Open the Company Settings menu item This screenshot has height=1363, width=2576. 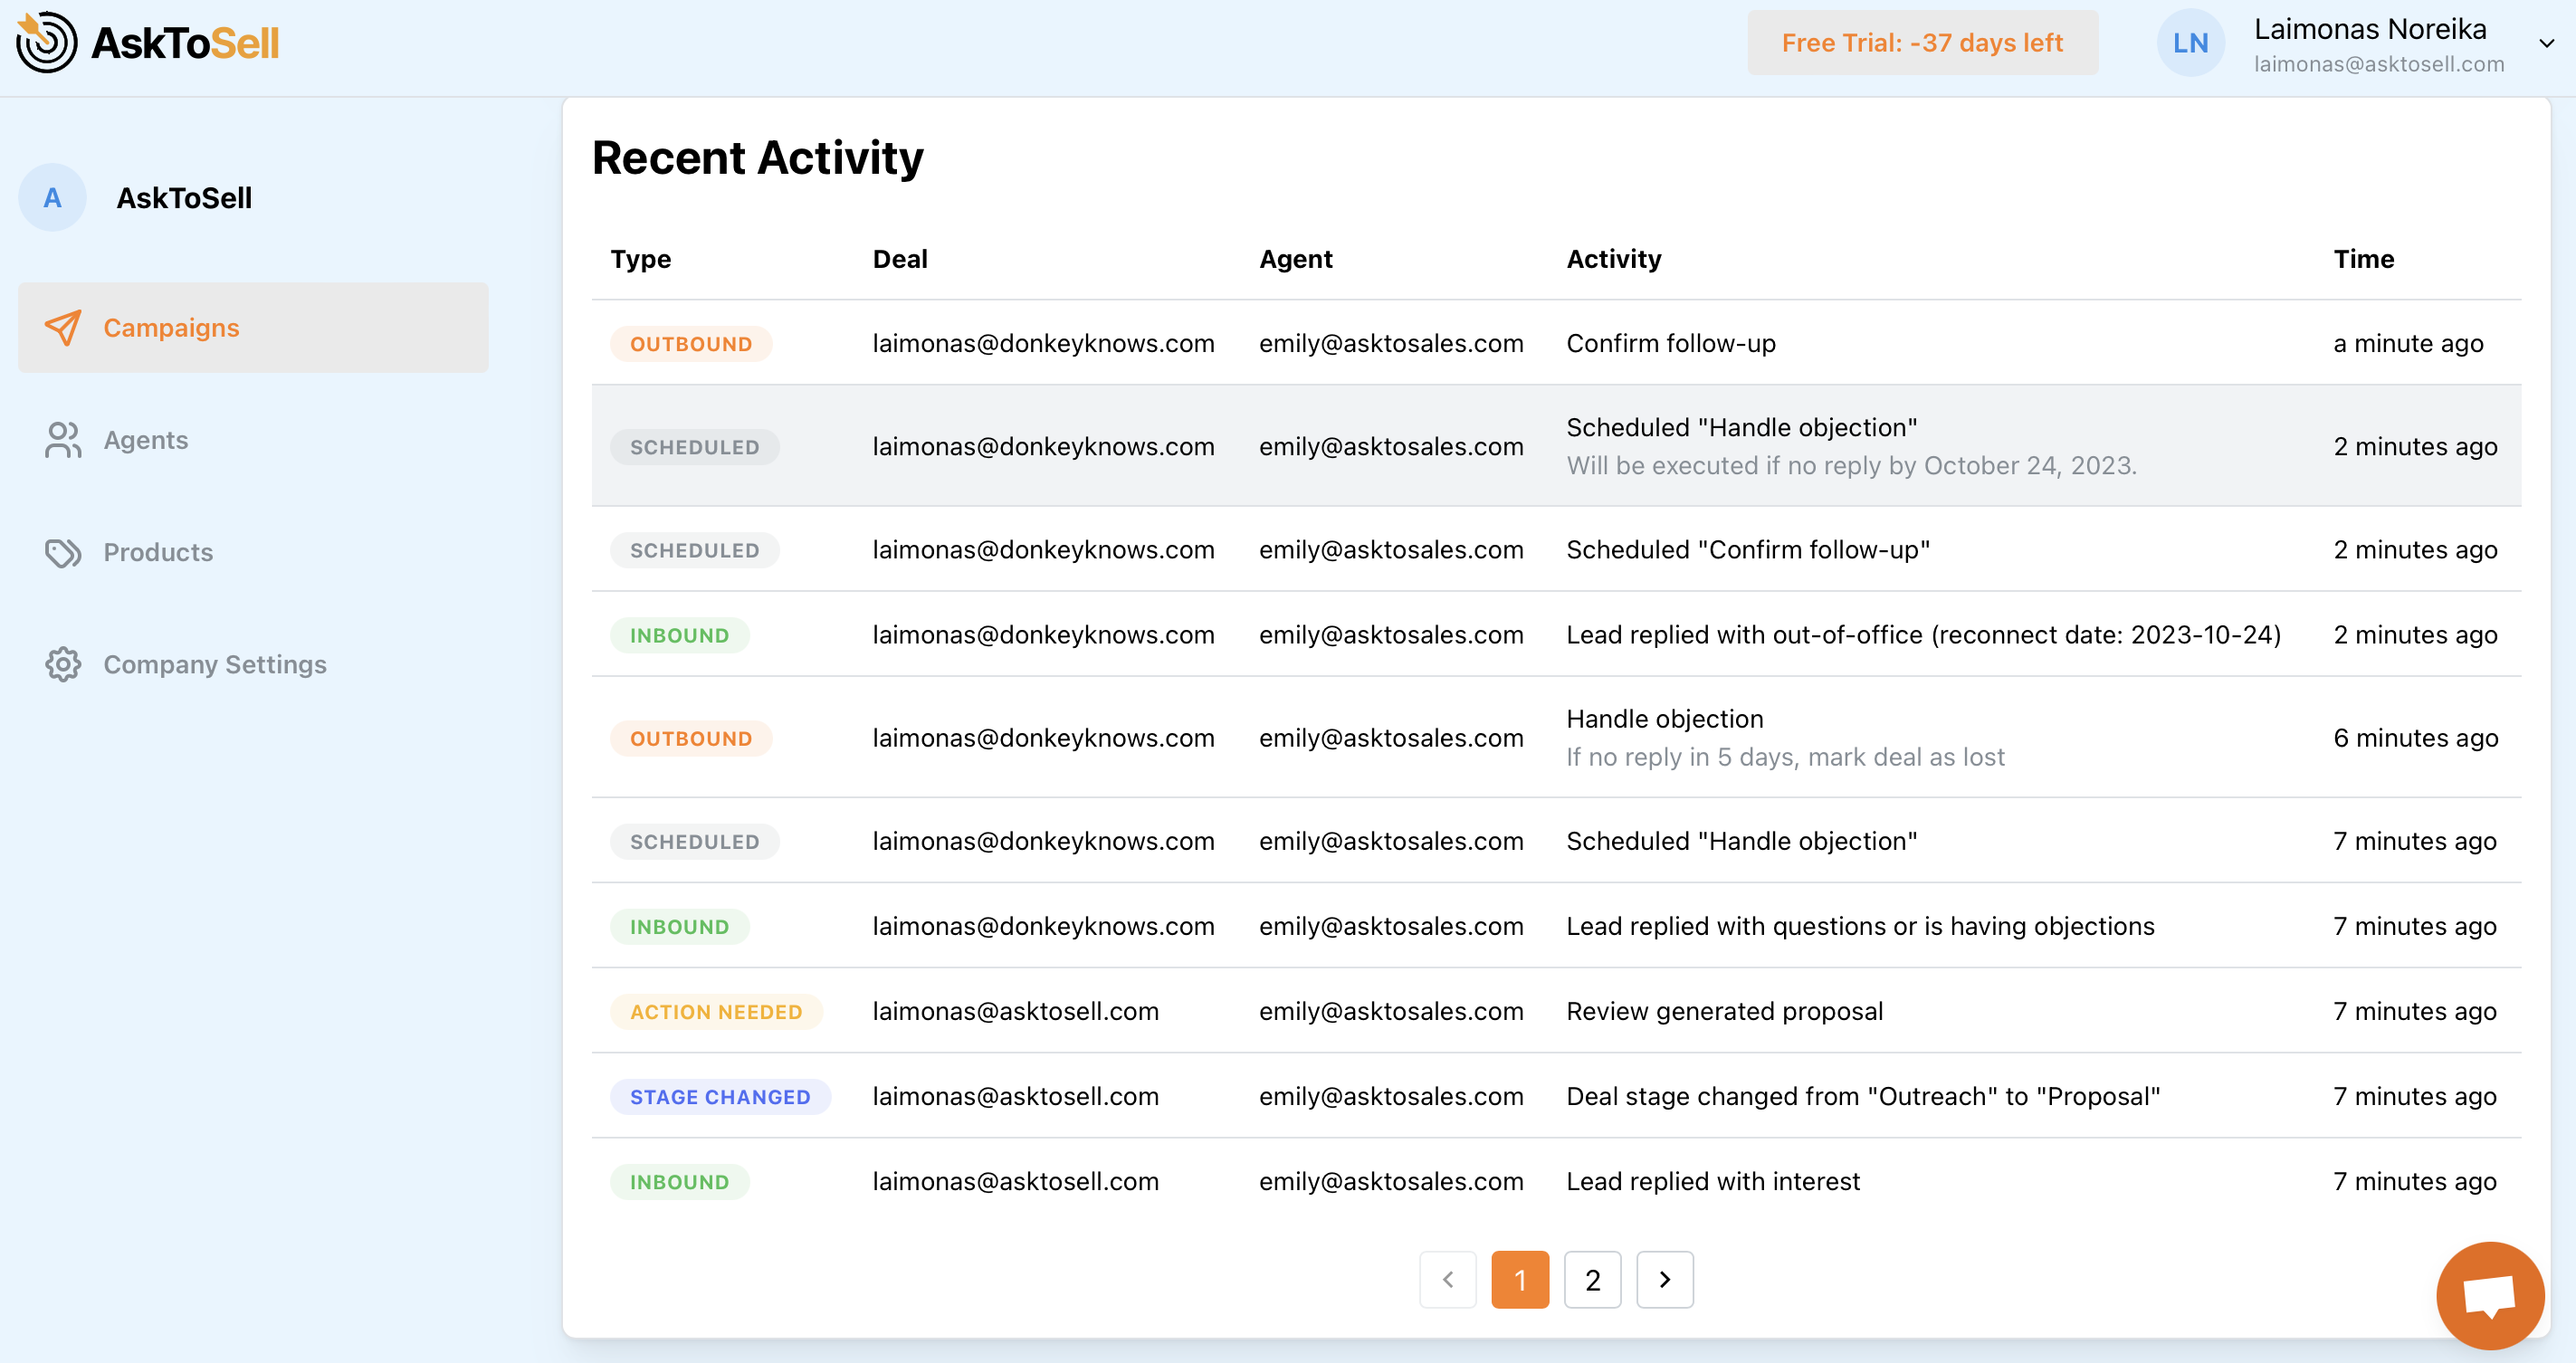(215, 664)
